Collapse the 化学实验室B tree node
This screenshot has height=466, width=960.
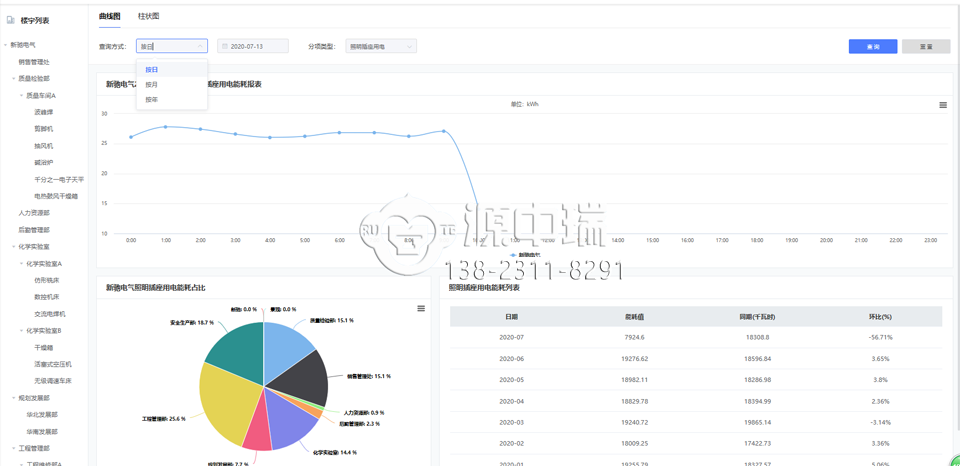coord(22,331)
